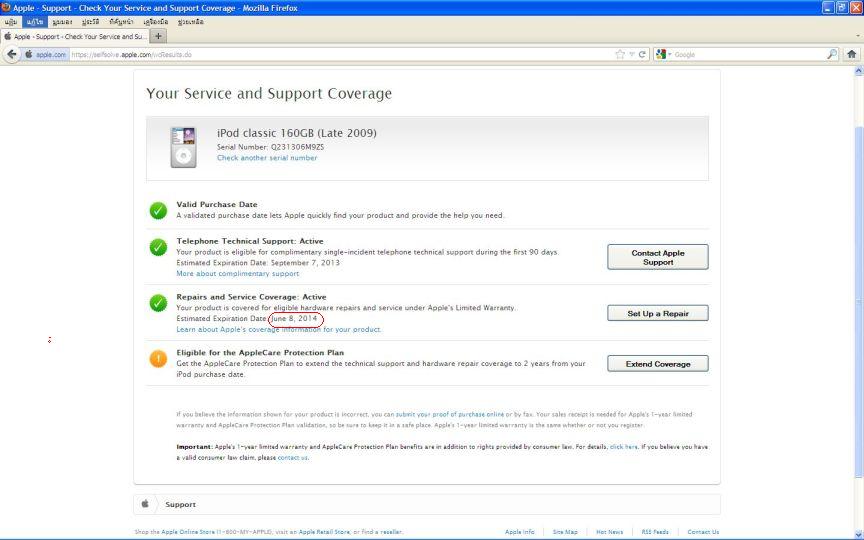
Task: Click the browser back arrow button
Action: [x=12, y=54]
